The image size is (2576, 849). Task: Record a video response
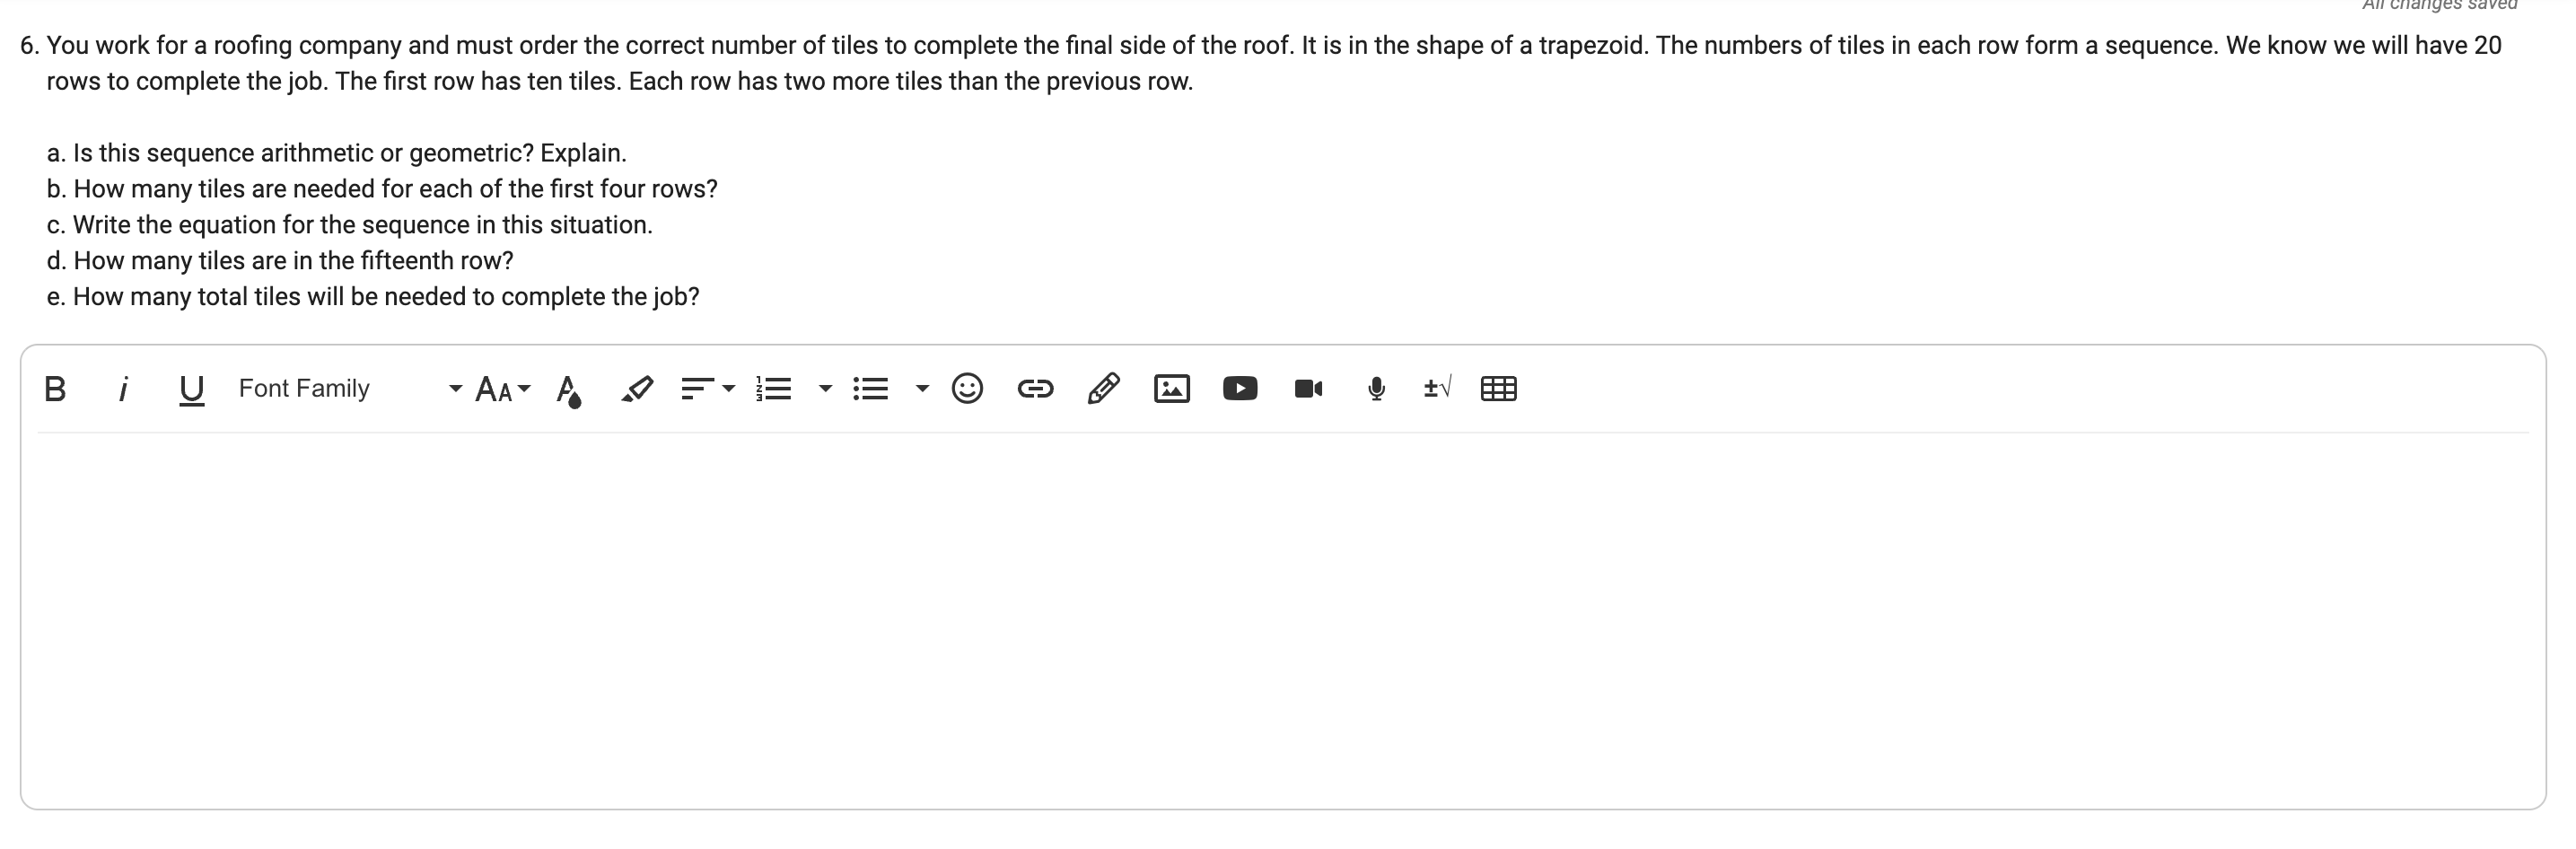point(1308,388)
